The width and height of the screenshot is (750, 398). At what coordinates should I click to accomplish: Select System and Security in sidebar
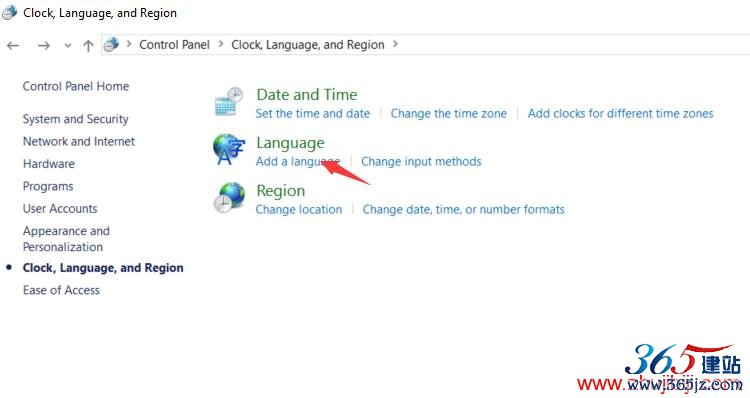(76, 119)
